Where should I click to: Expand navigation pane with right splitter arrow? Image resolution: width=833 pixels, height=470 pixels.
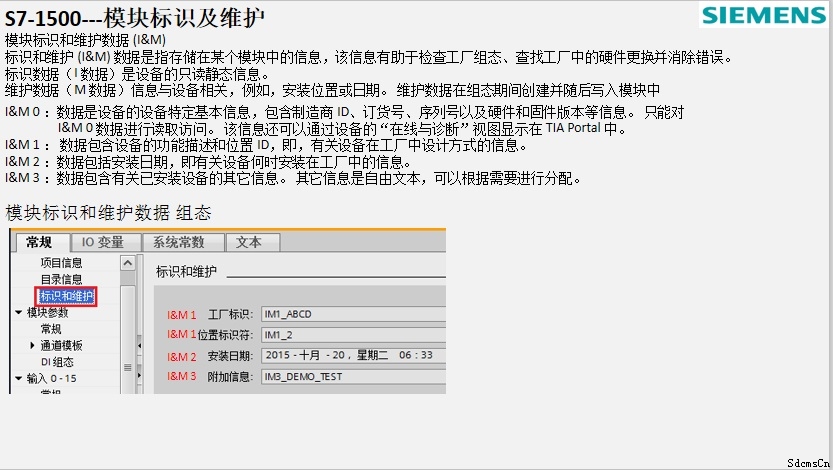click(139, 375)
